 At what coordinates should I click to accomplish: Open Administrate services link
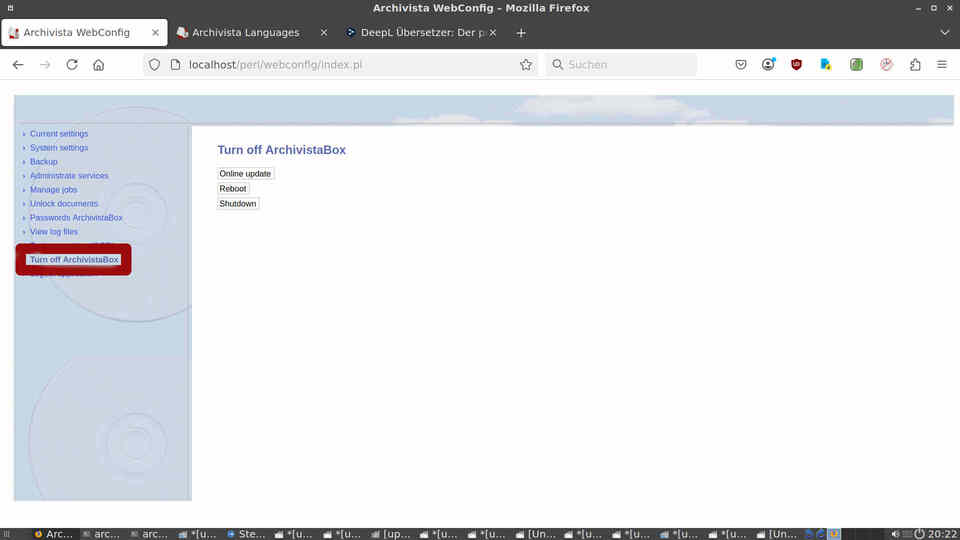(69, 176)
